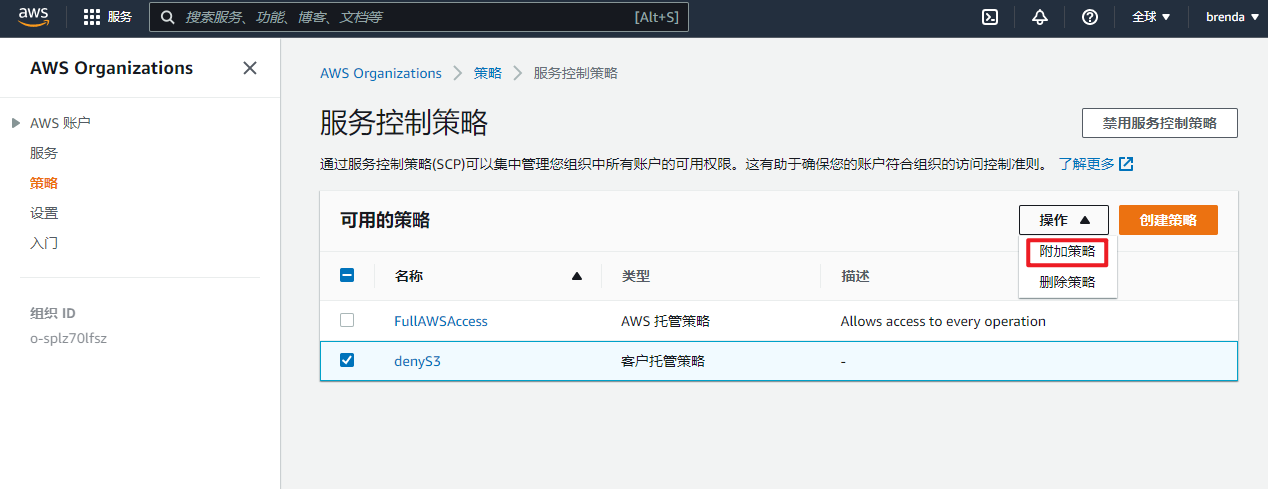Open 策略 in the side navigation
1268x489 pixels.
point(44,183)
